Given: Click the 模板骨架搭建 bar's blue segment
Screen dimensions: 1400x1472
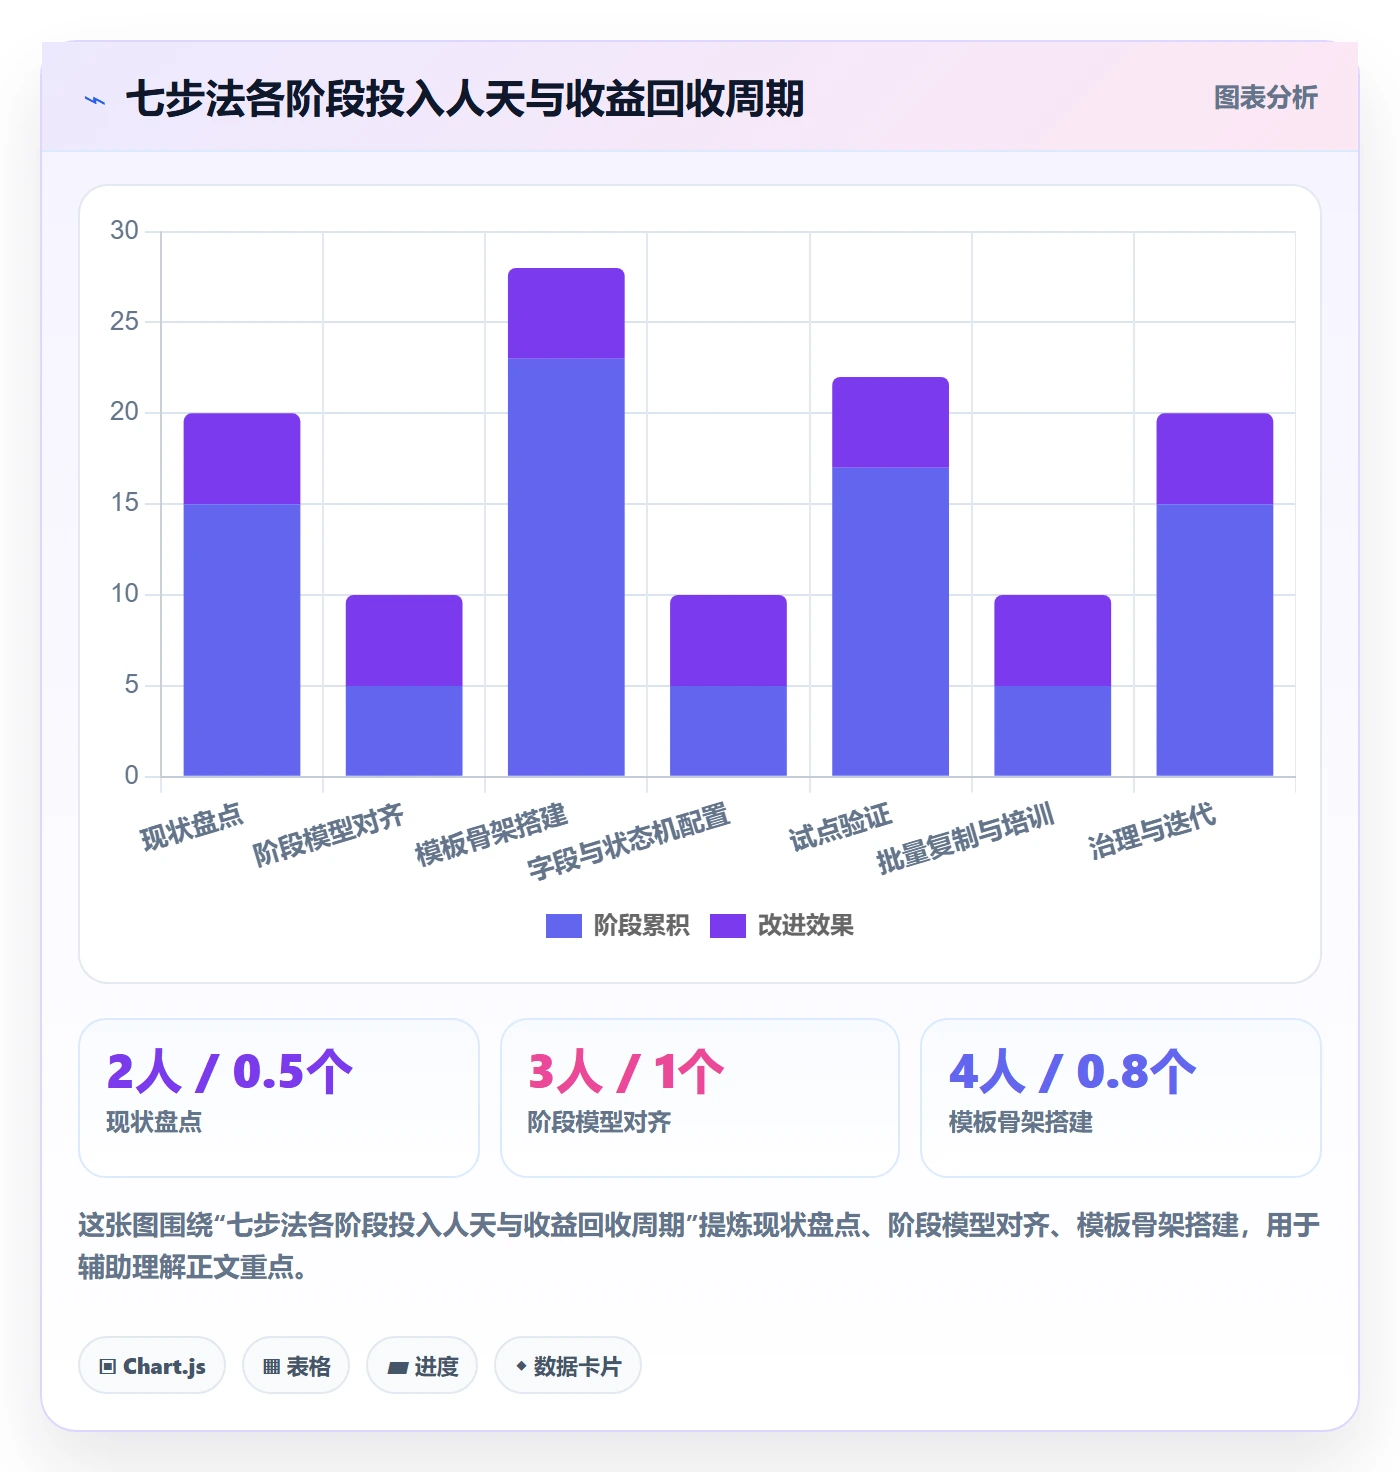Looking at the screenshot, I should [x=566, y=567].
